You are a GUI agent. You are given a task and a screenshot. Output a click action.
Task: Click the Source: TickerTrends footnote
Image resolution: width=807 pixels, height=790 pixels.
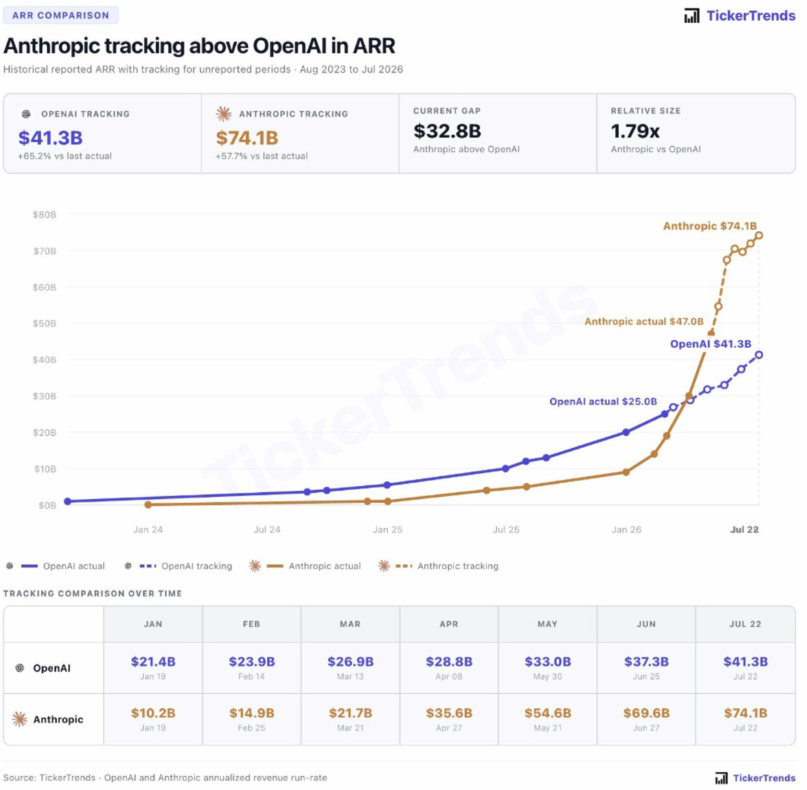tap(165, 778)
